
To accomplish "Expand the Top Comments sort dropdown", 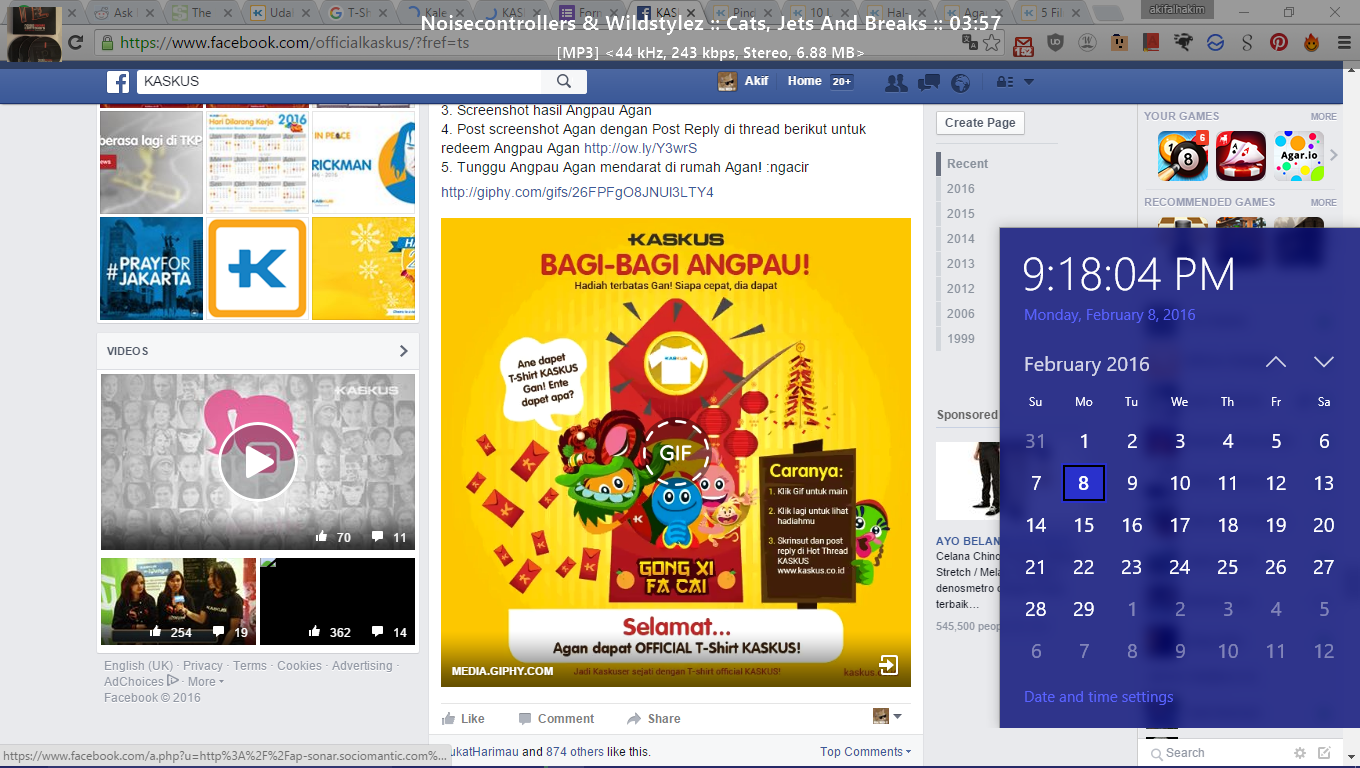I will tap(866, 752).
